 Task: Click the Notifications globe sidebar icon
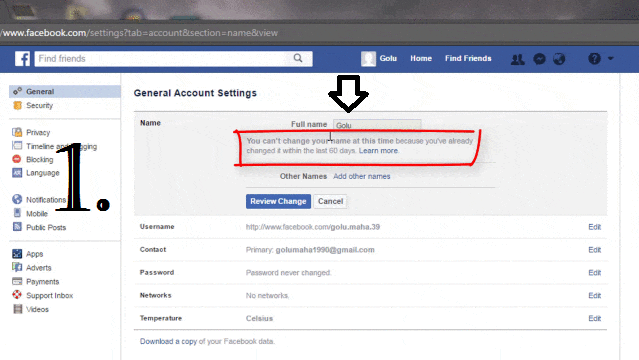pos(17,199)
